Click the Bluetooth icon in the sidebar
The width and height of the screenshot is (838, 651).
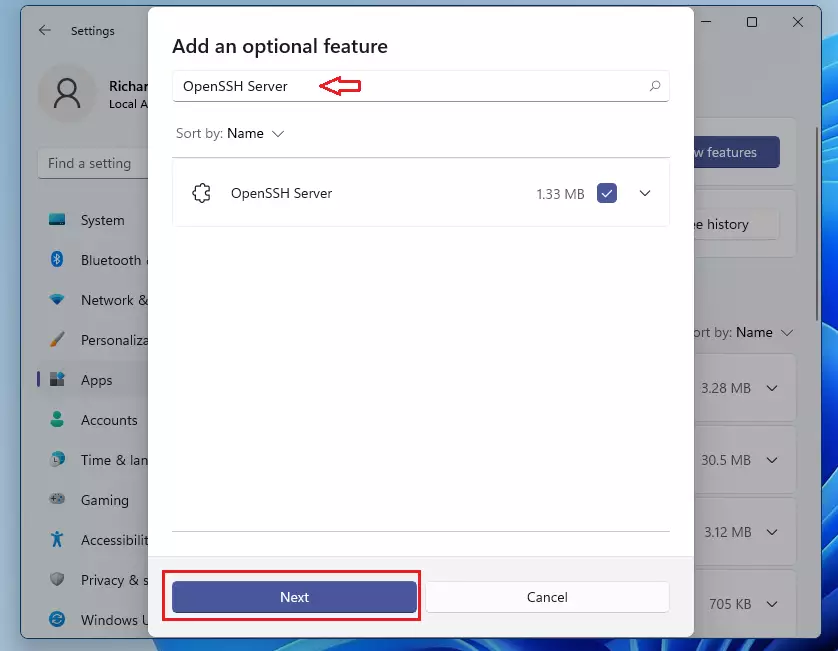point(57,260)
